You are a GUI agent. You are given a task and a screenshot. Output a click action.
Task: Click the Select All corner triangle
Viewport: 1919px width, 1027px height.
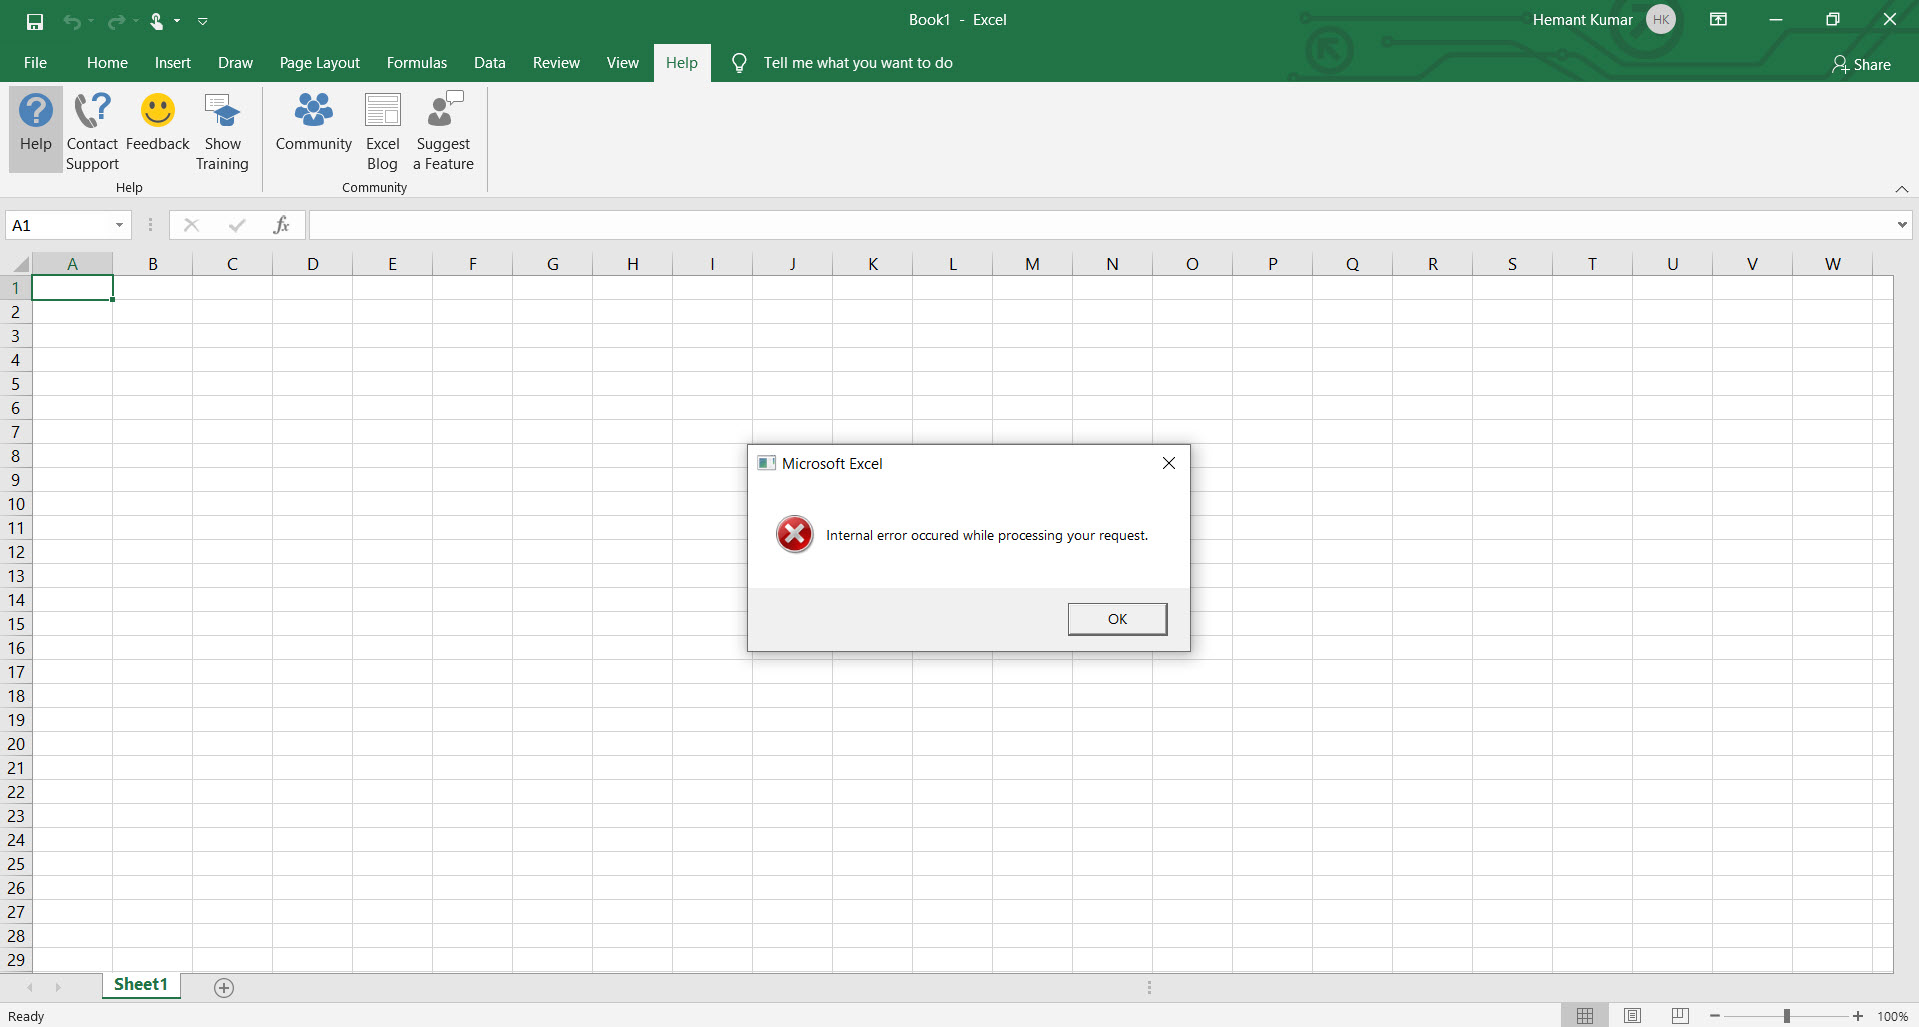point(20,264)
